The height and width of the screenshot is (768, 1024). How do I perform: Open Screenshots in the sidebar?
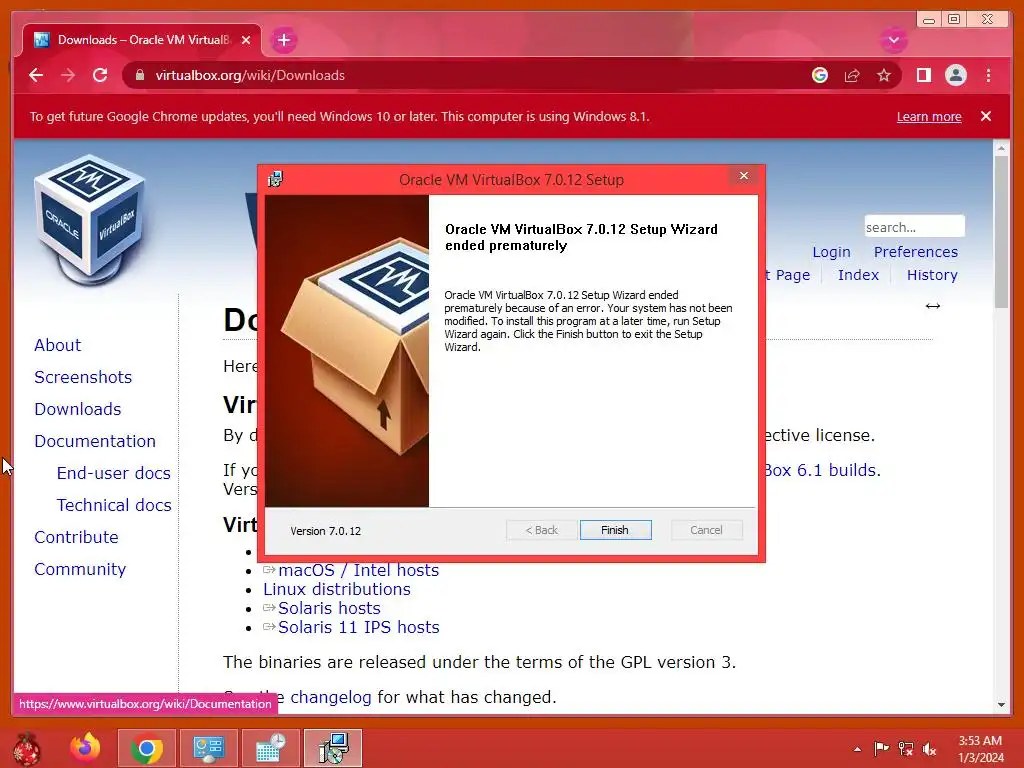tap(83, 377)
